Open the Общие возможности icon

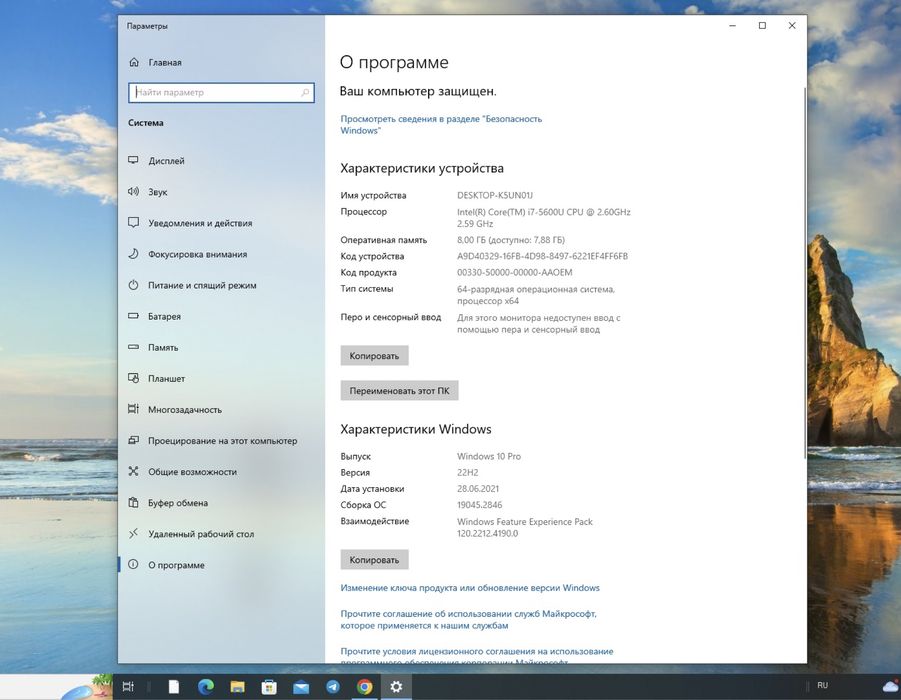133,471
